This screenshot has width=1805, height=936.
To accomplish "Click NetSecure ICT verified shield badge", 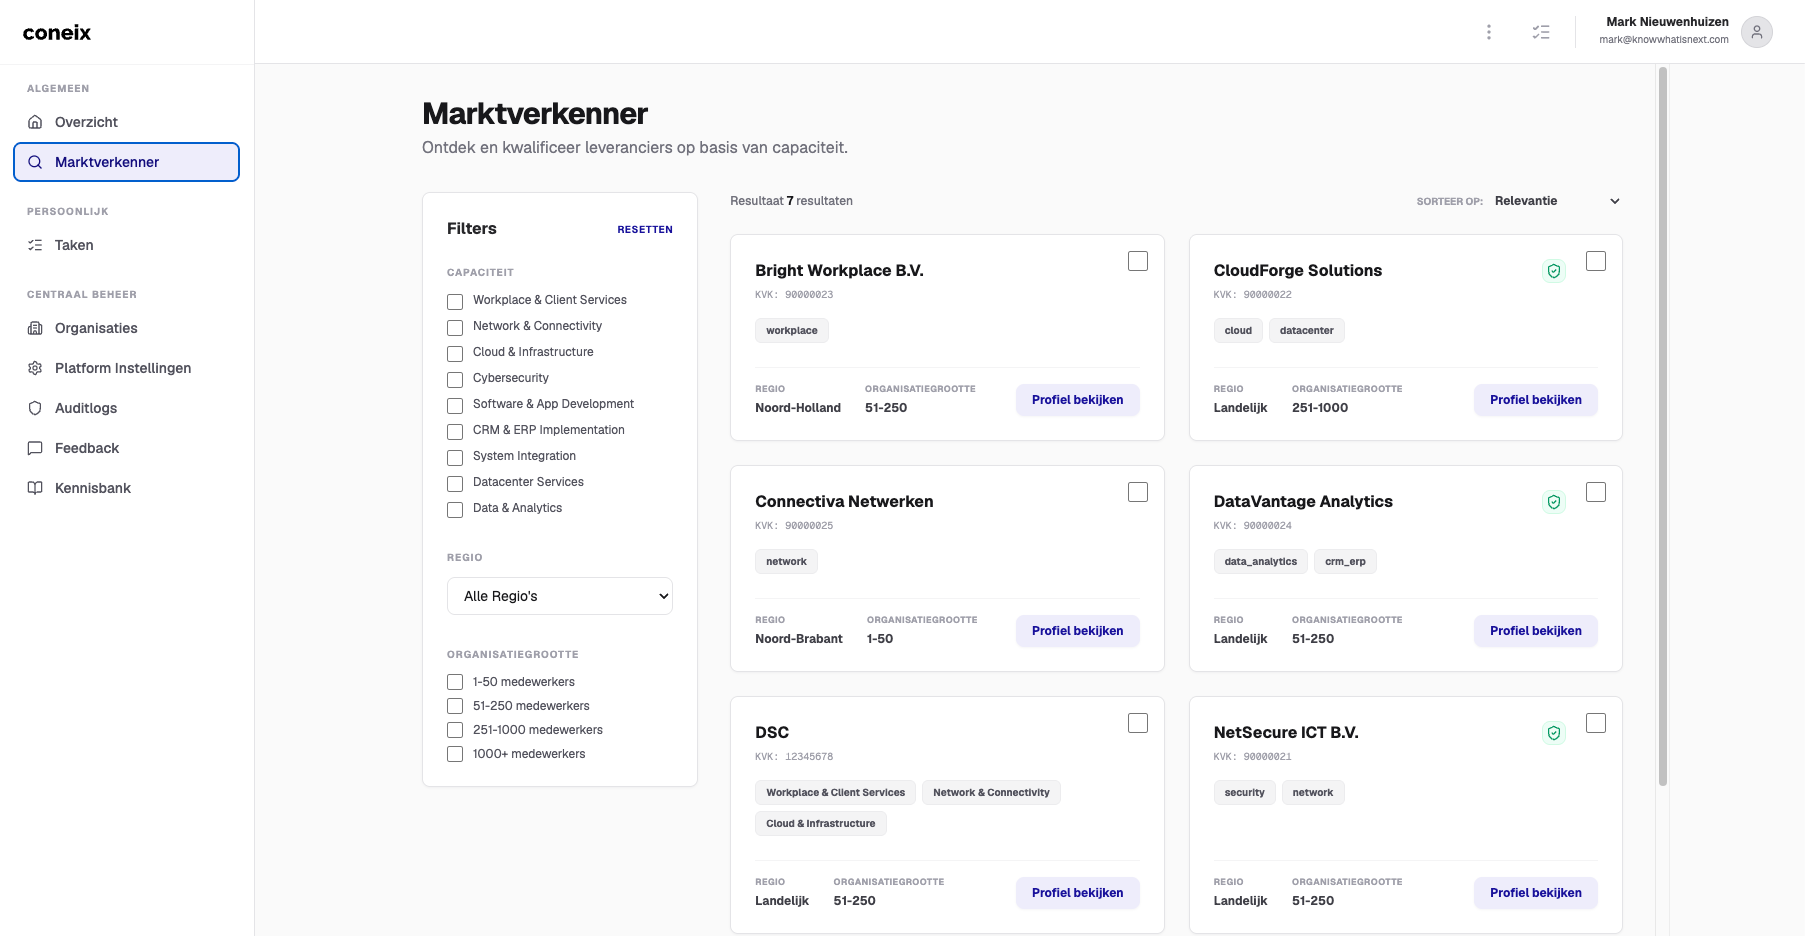I will 1554,733.
